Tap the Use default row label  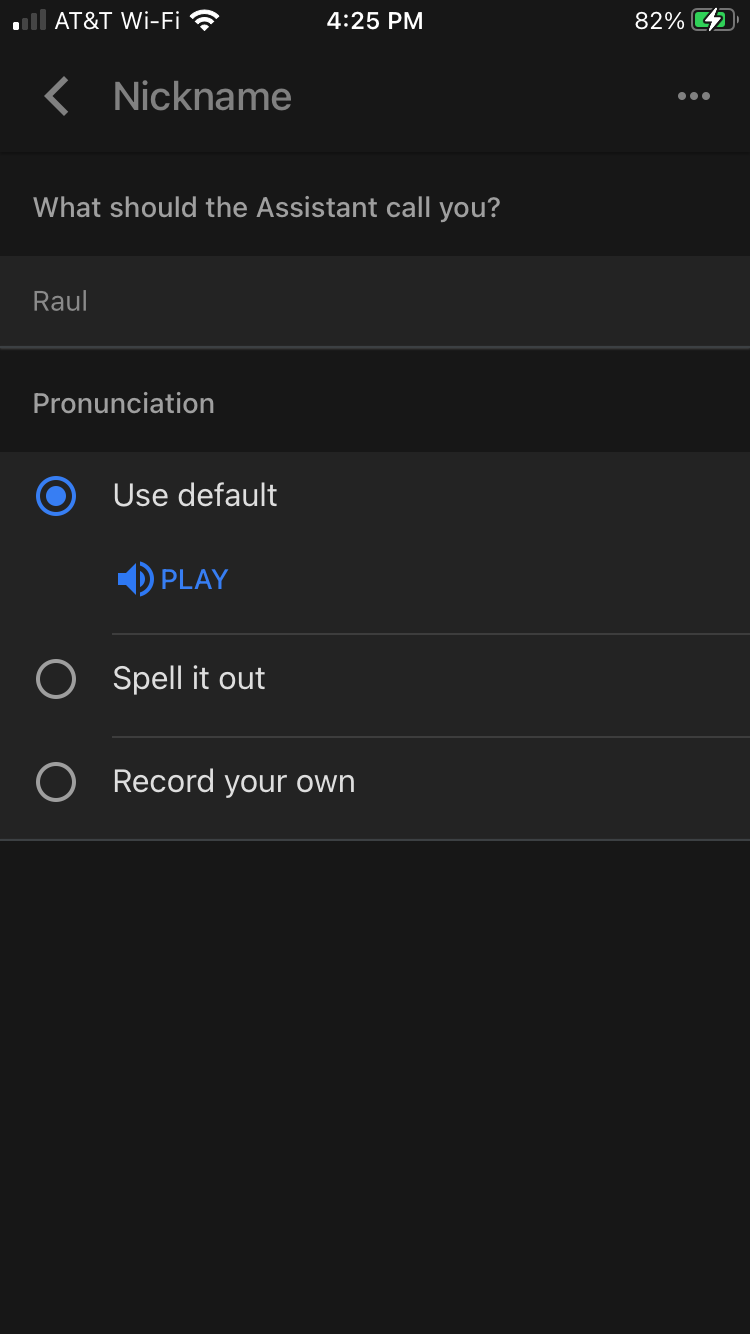coord(195,496)
